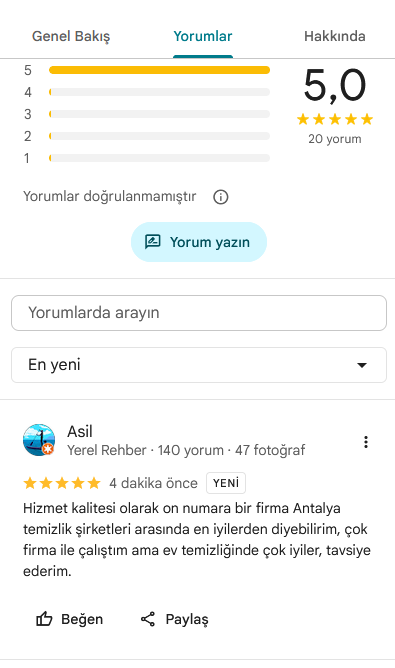The height and width of the screenshot is (668, 395).
Task: Click the Yorumlarda arayın search field
Action: point(199,313)
